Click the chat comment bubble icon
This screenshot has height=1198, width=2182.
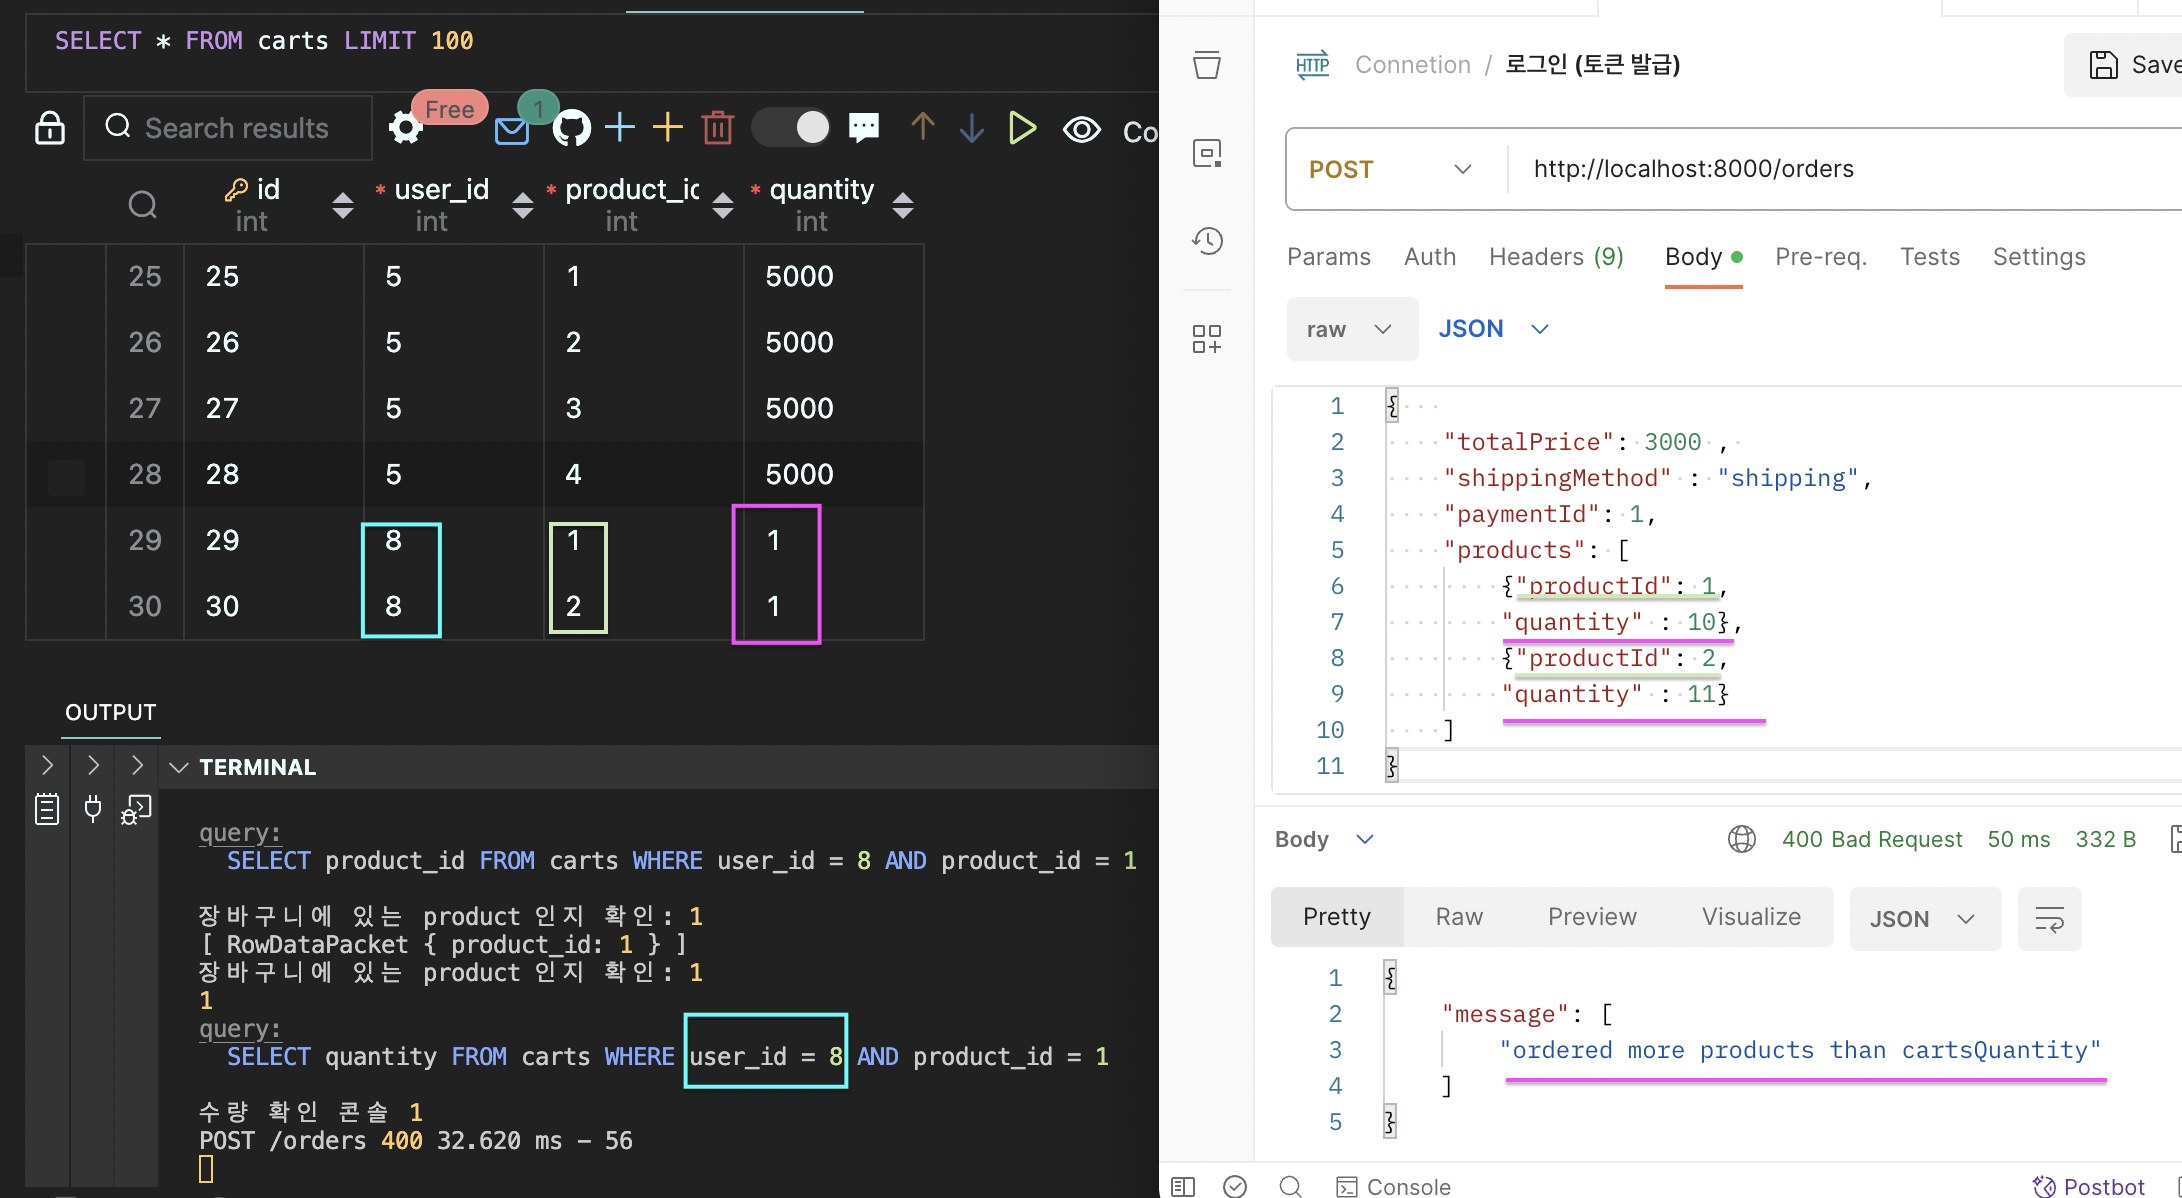[864, 127]
